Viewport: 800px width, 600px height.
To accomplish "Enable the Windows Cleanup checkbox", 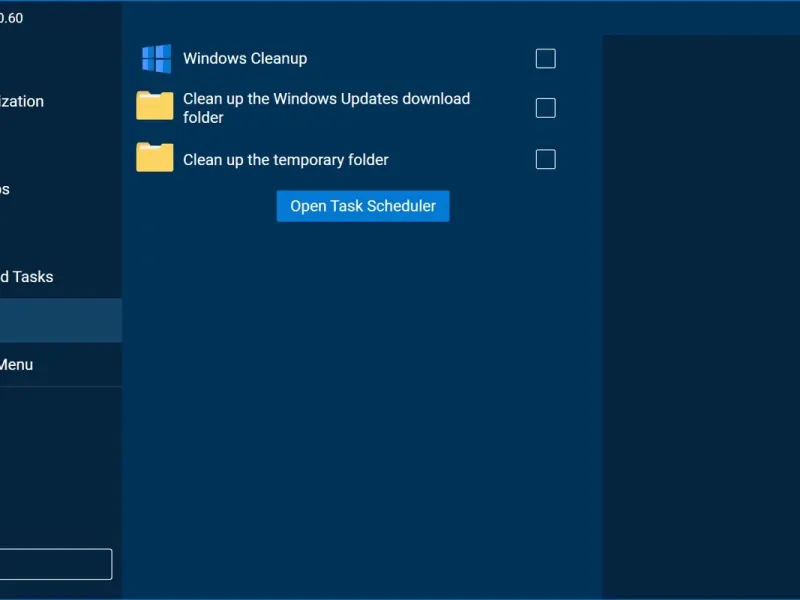I will (x=545, y=59).
